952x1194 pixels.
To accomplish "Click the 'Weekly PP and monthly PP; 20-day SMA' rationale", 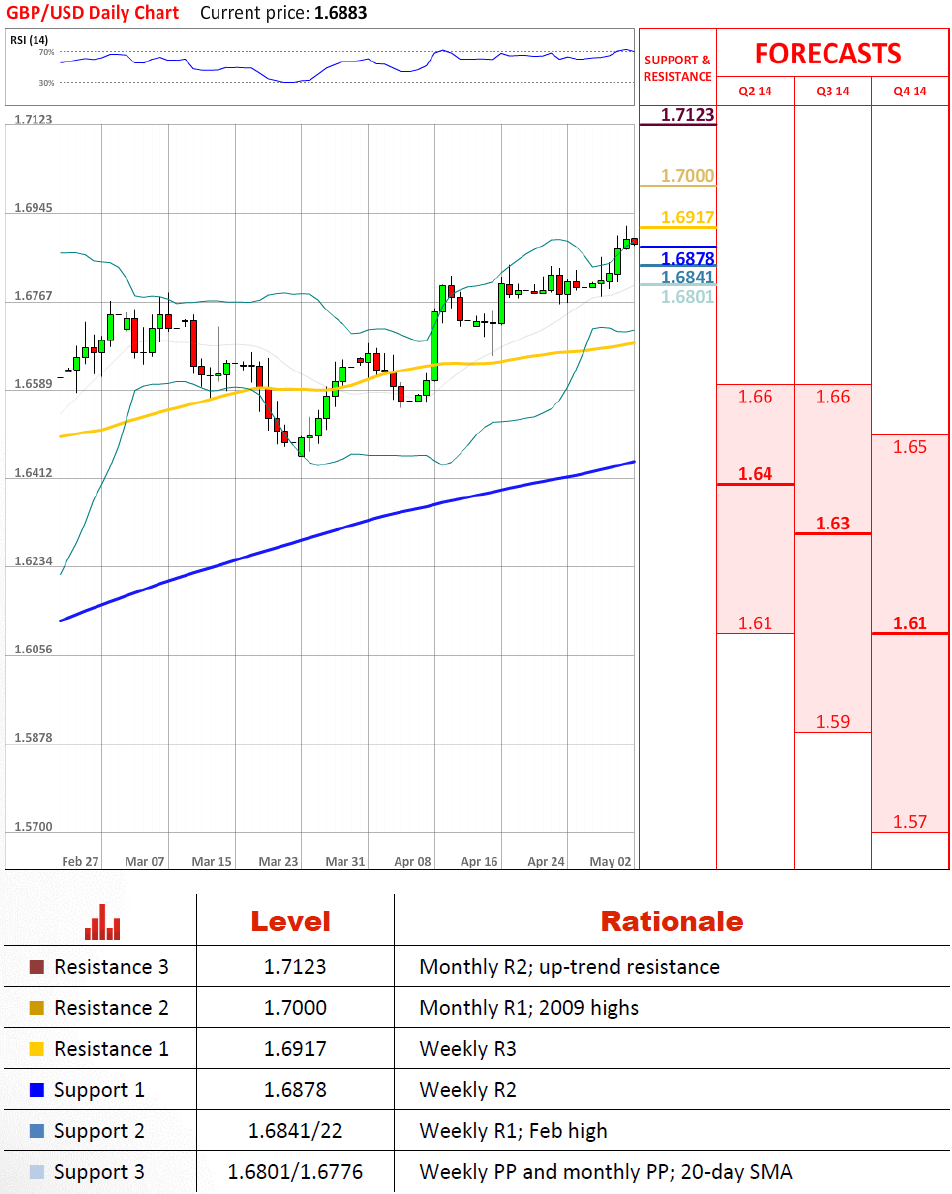I will (606, 1173).
